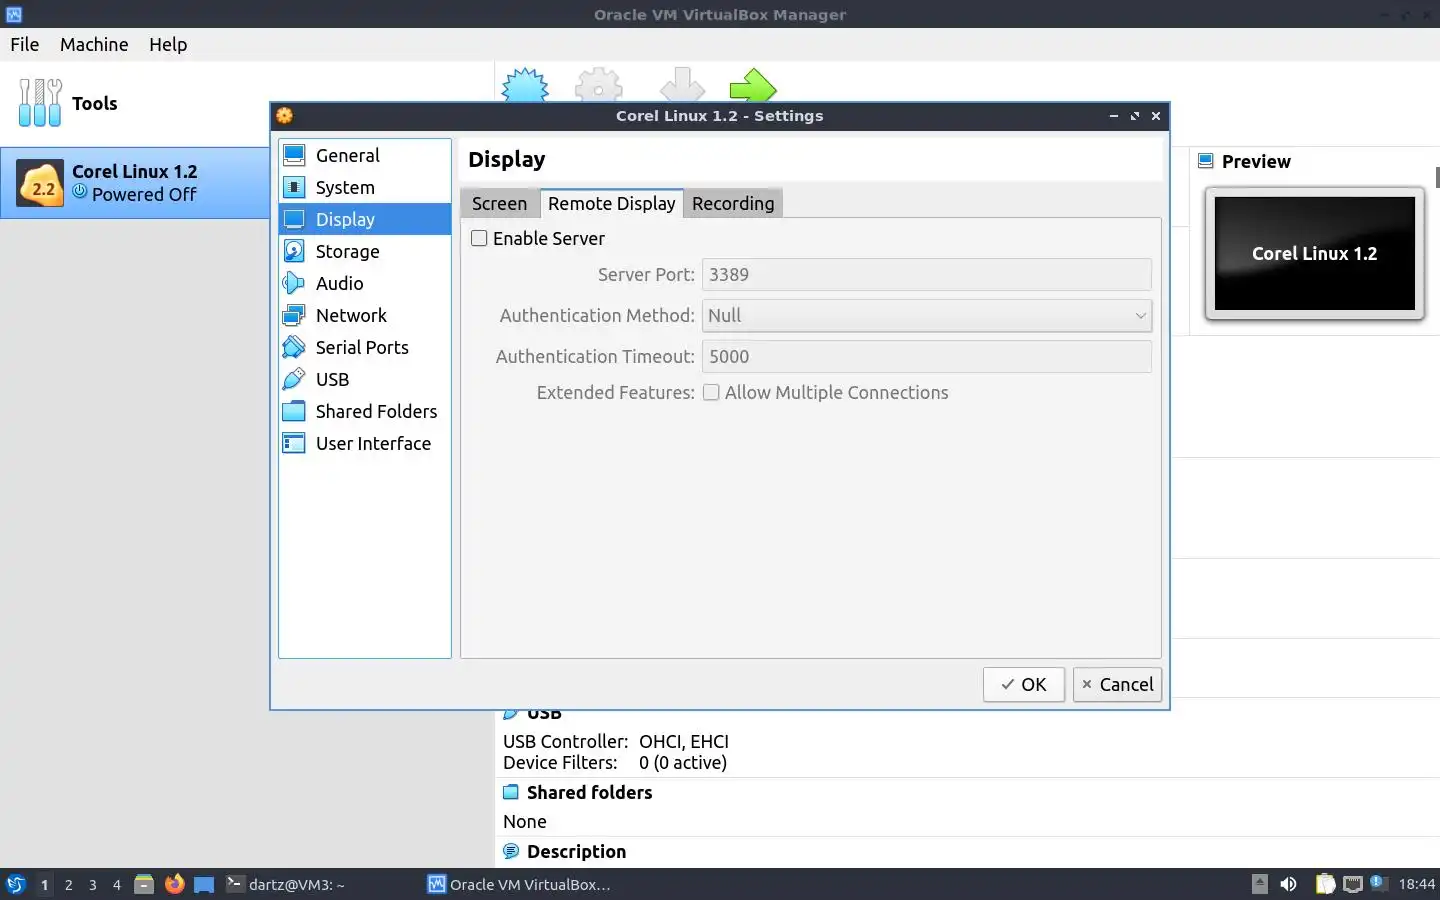Open the Machine menu
1440x900 pixels.
(x=94, y=44)
